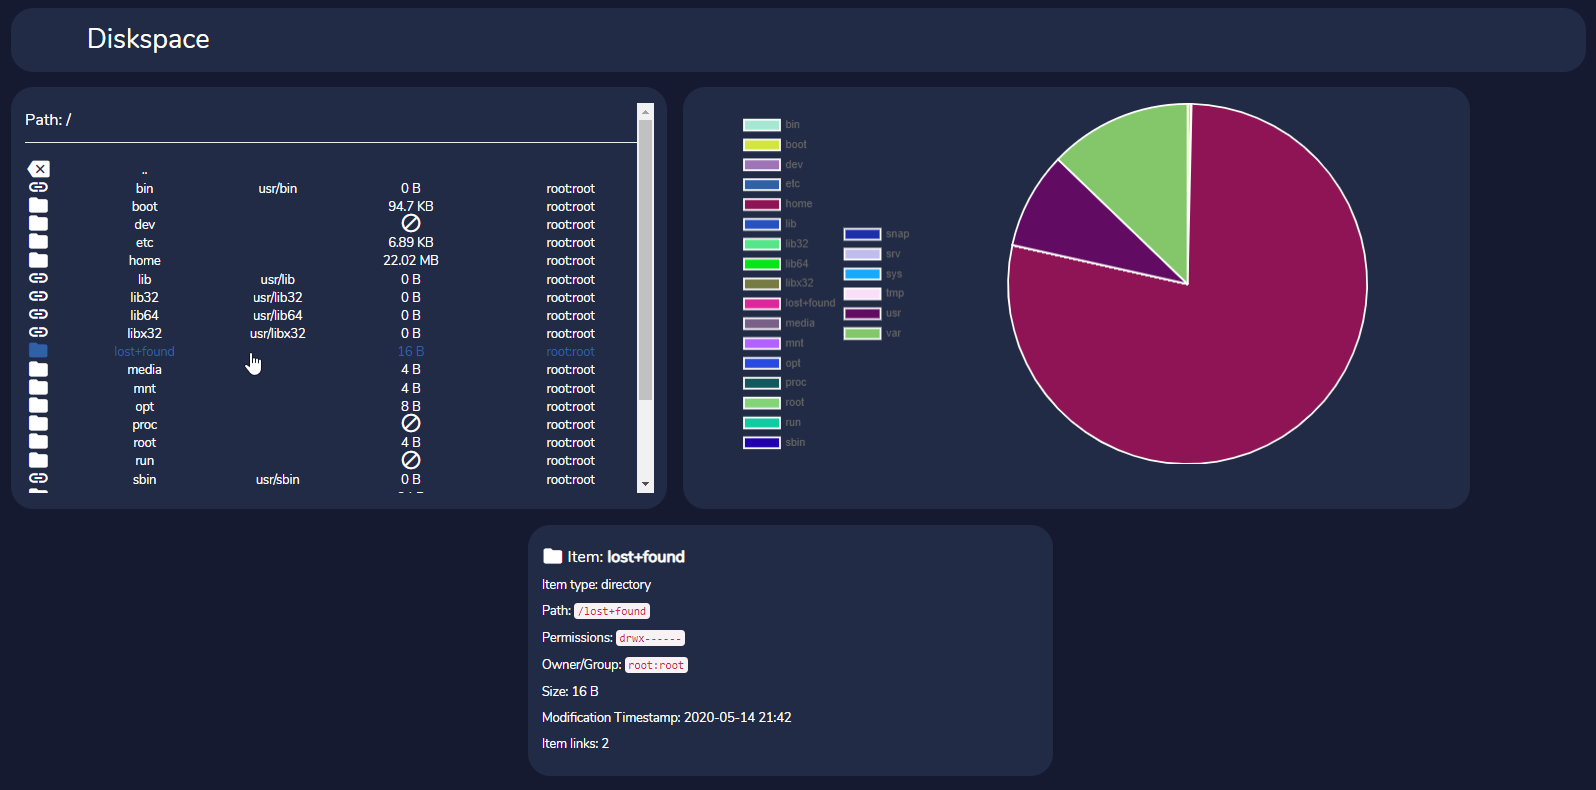Click the no-size symbol in proc row
1596x790 pixels.
(411, 423)
